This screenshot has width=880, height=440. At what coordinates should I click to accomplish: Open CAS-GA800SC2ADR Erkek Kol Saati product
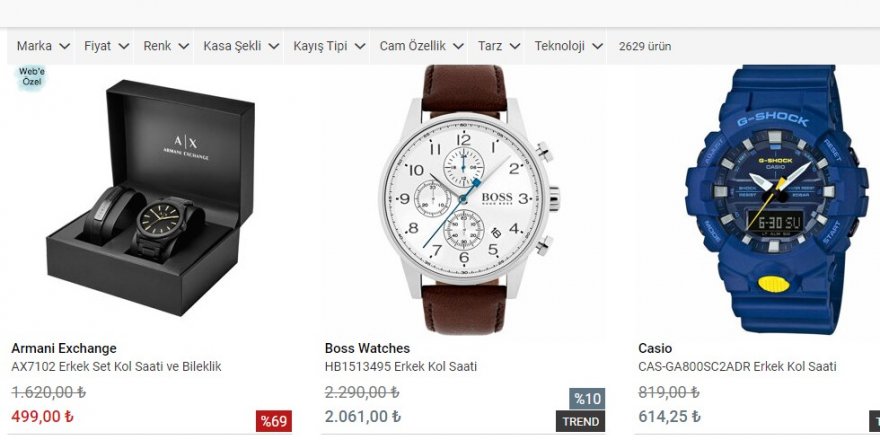pyautogui.click(x=737, y=366)
